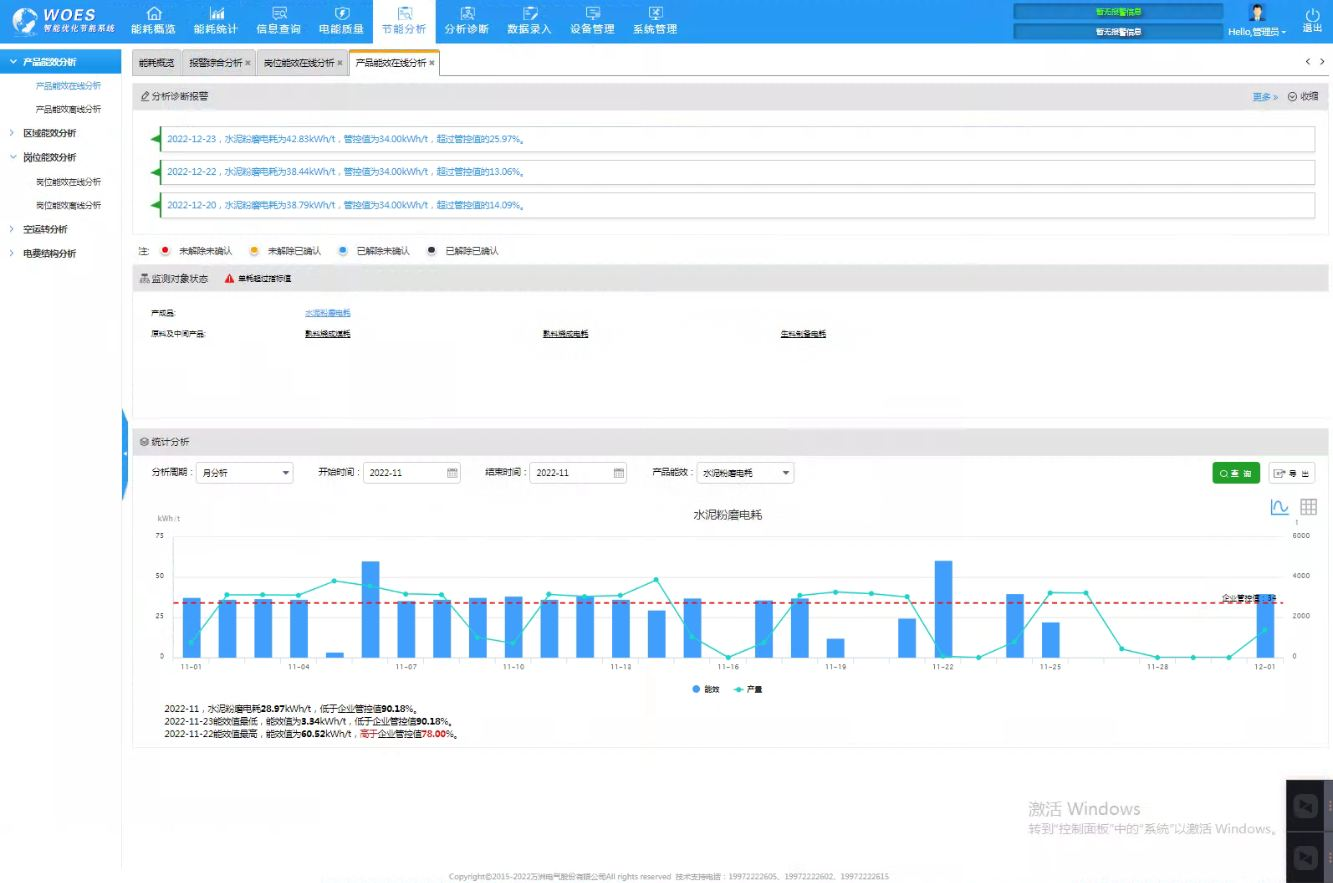
Task: Switch to the 岗位能效在线分析 tab
Action: [x=298, y=63]
